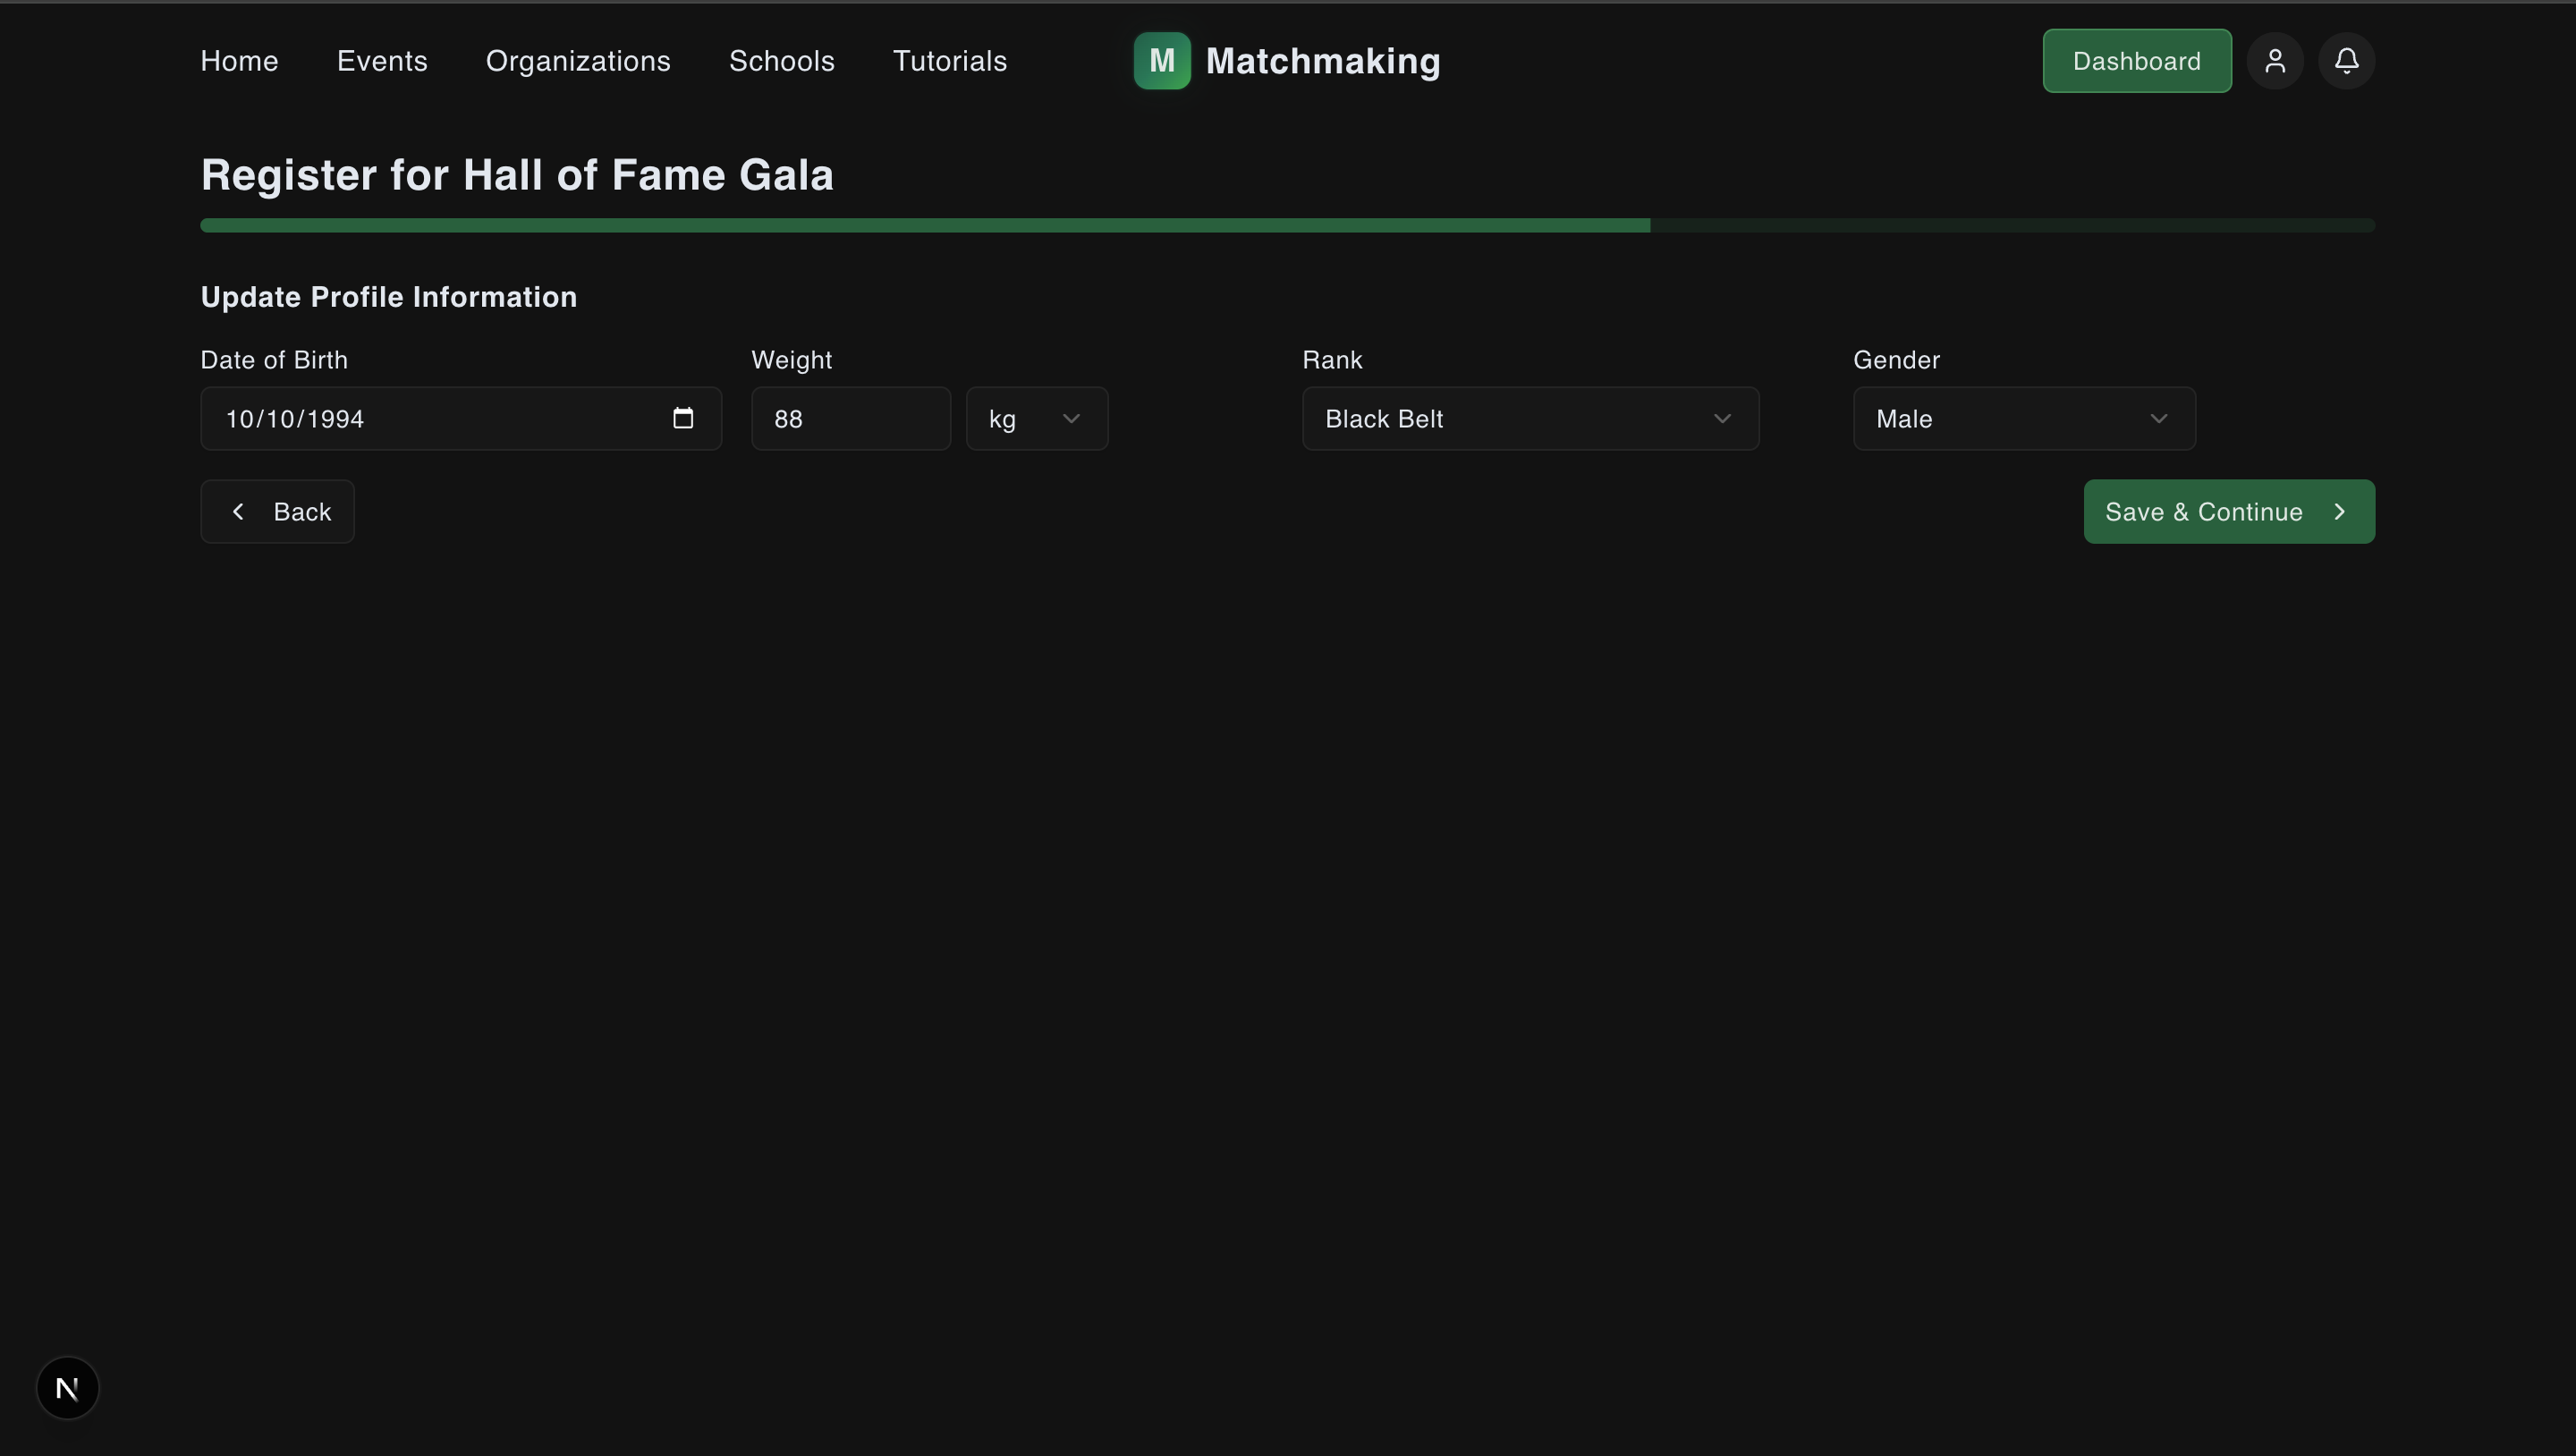Click the Update Profile Information heading
The width and height of the screenshot is (2576, 1456).
point(389,297)
